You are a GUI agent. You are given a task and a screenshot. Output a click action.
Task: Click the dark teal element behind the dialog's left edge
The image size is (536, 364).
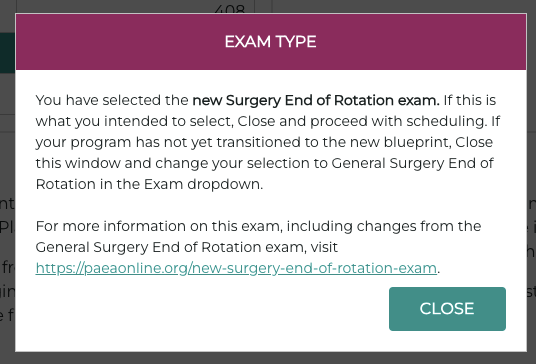pyautogui.click(x=8, y=53)
